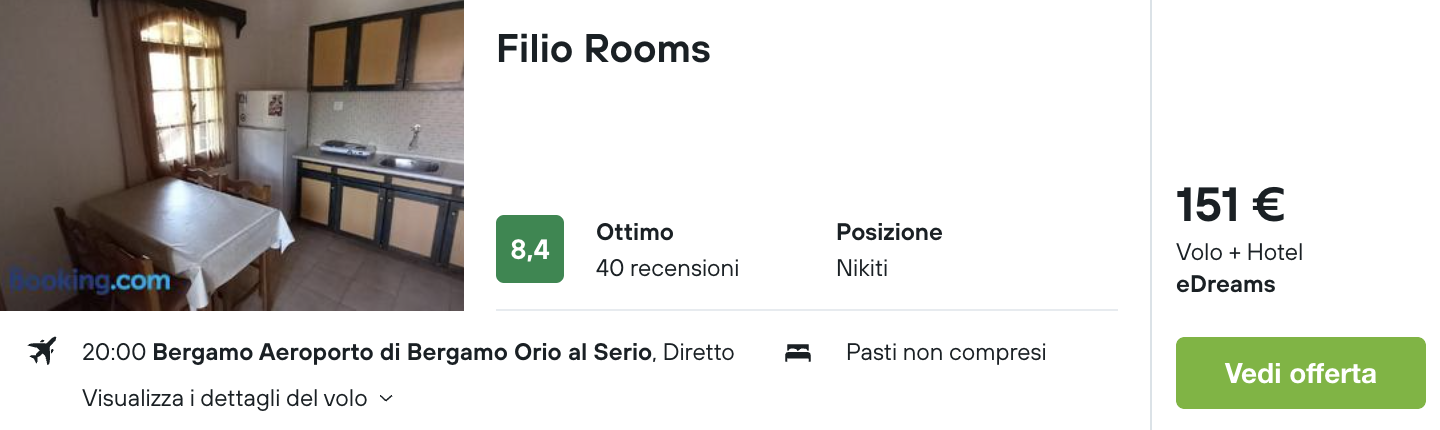Click the 151 € price
Screen dimensions: 1440x430
coord(1230,205)
